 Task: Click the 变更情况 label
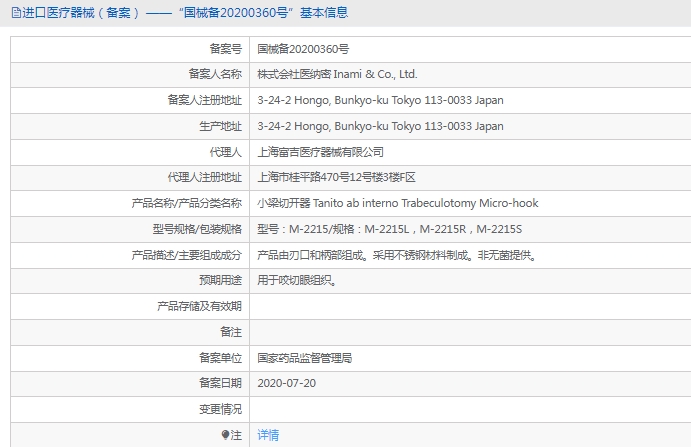[220, 409]
